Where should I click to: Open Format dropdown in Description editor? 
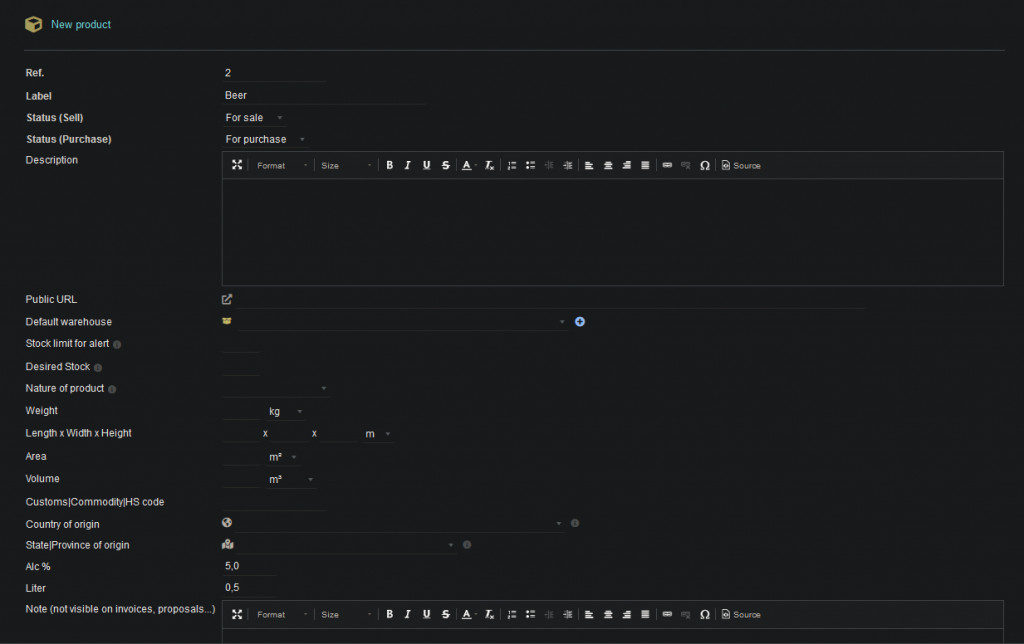(281, 165)
